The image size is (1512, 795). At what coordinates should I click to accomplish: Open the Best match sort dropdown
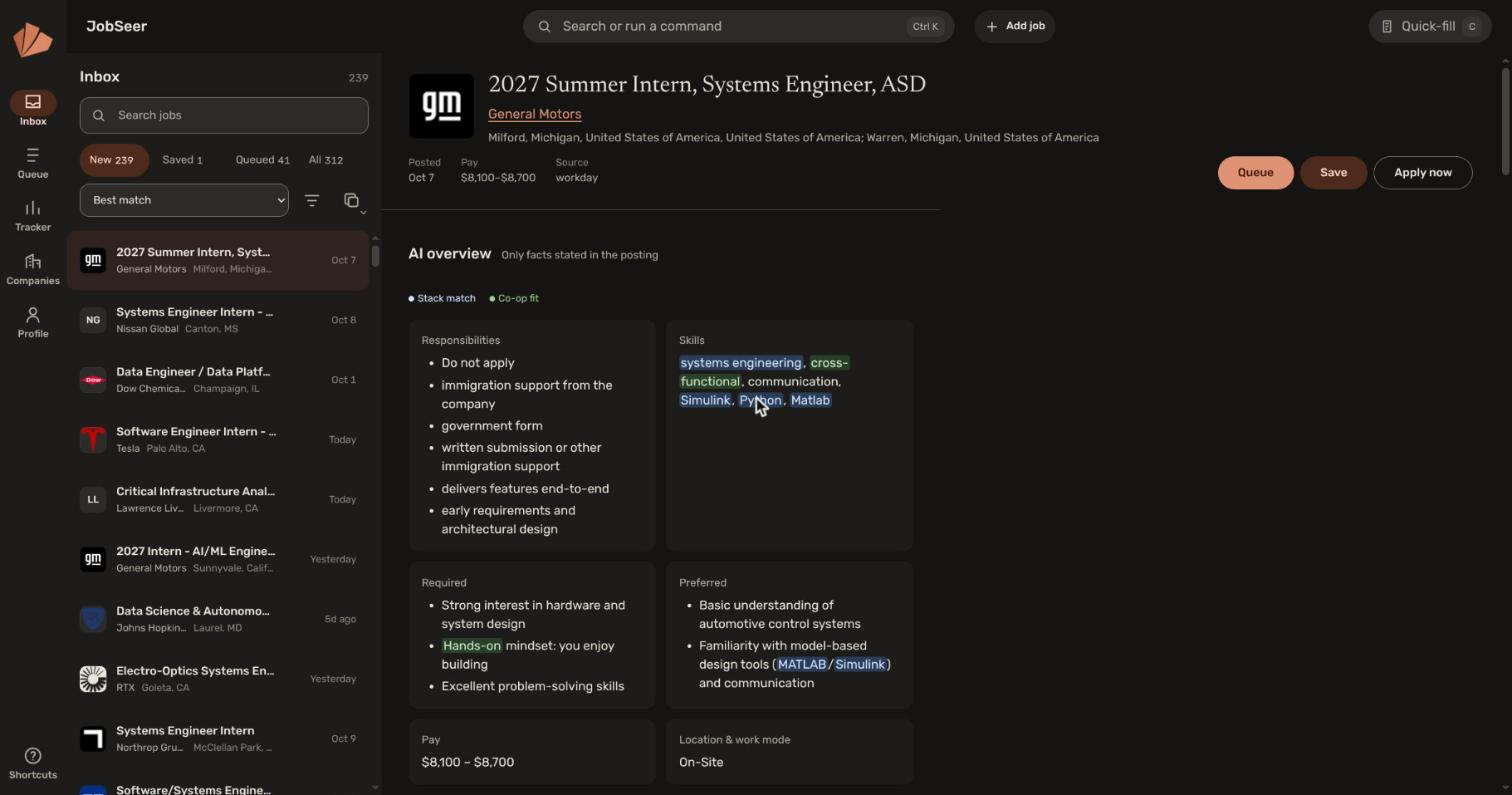tap(184, 200)
